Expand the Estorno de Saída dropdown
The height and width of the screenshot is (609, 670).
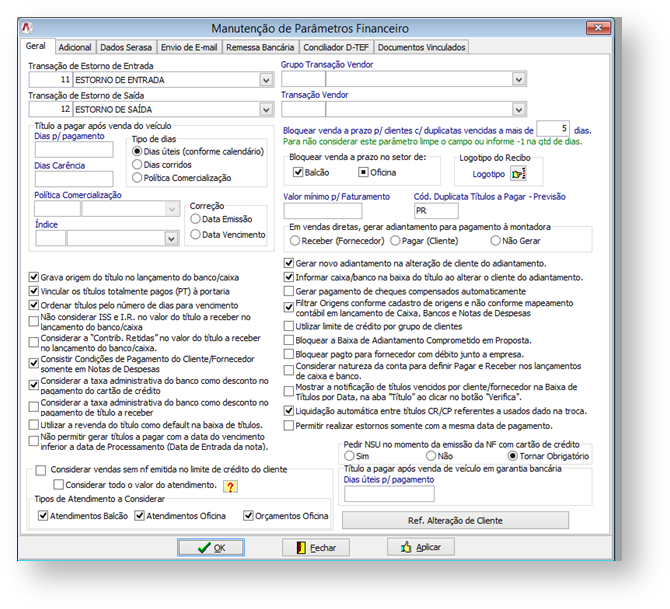[266, 109]
